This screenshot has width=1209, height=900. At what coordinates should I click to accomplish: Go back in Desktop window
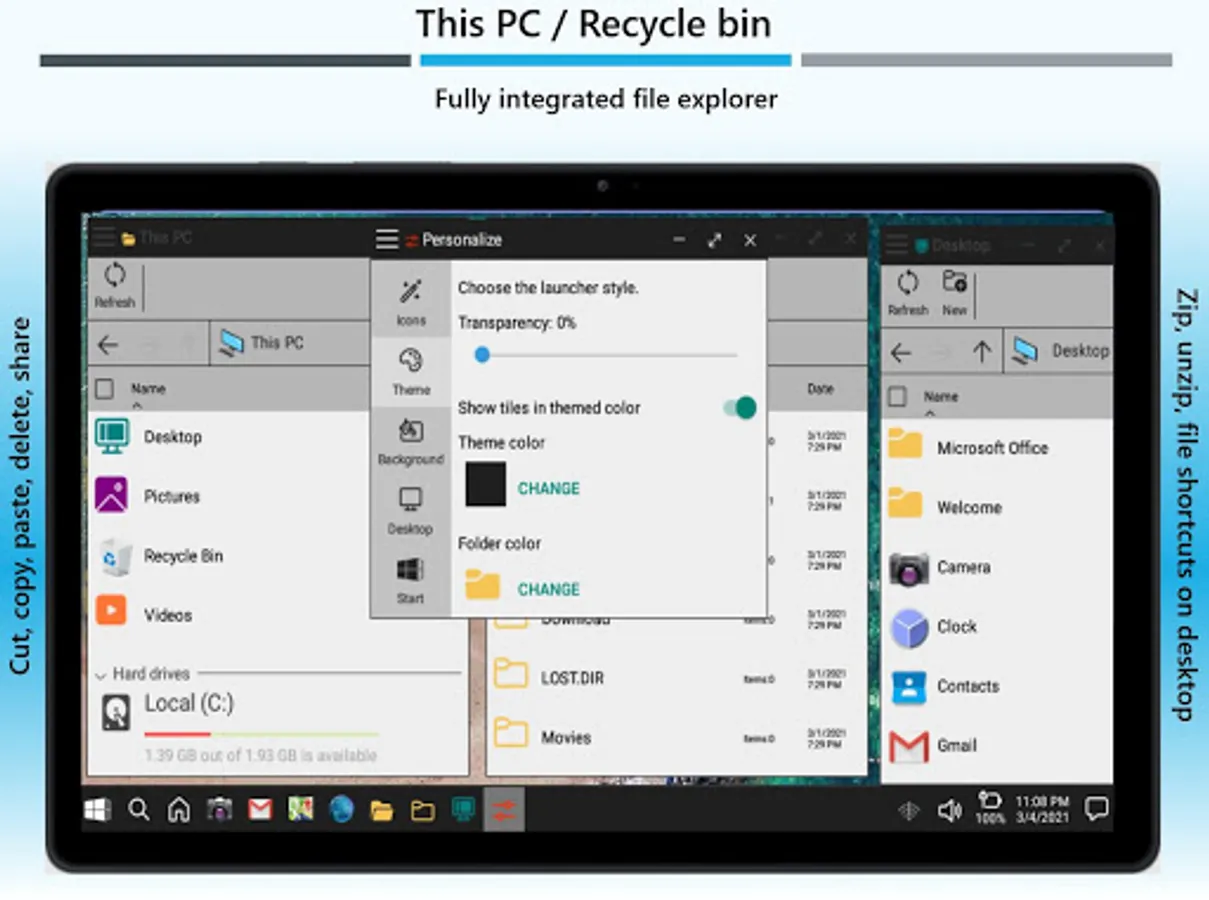[901, 352]
